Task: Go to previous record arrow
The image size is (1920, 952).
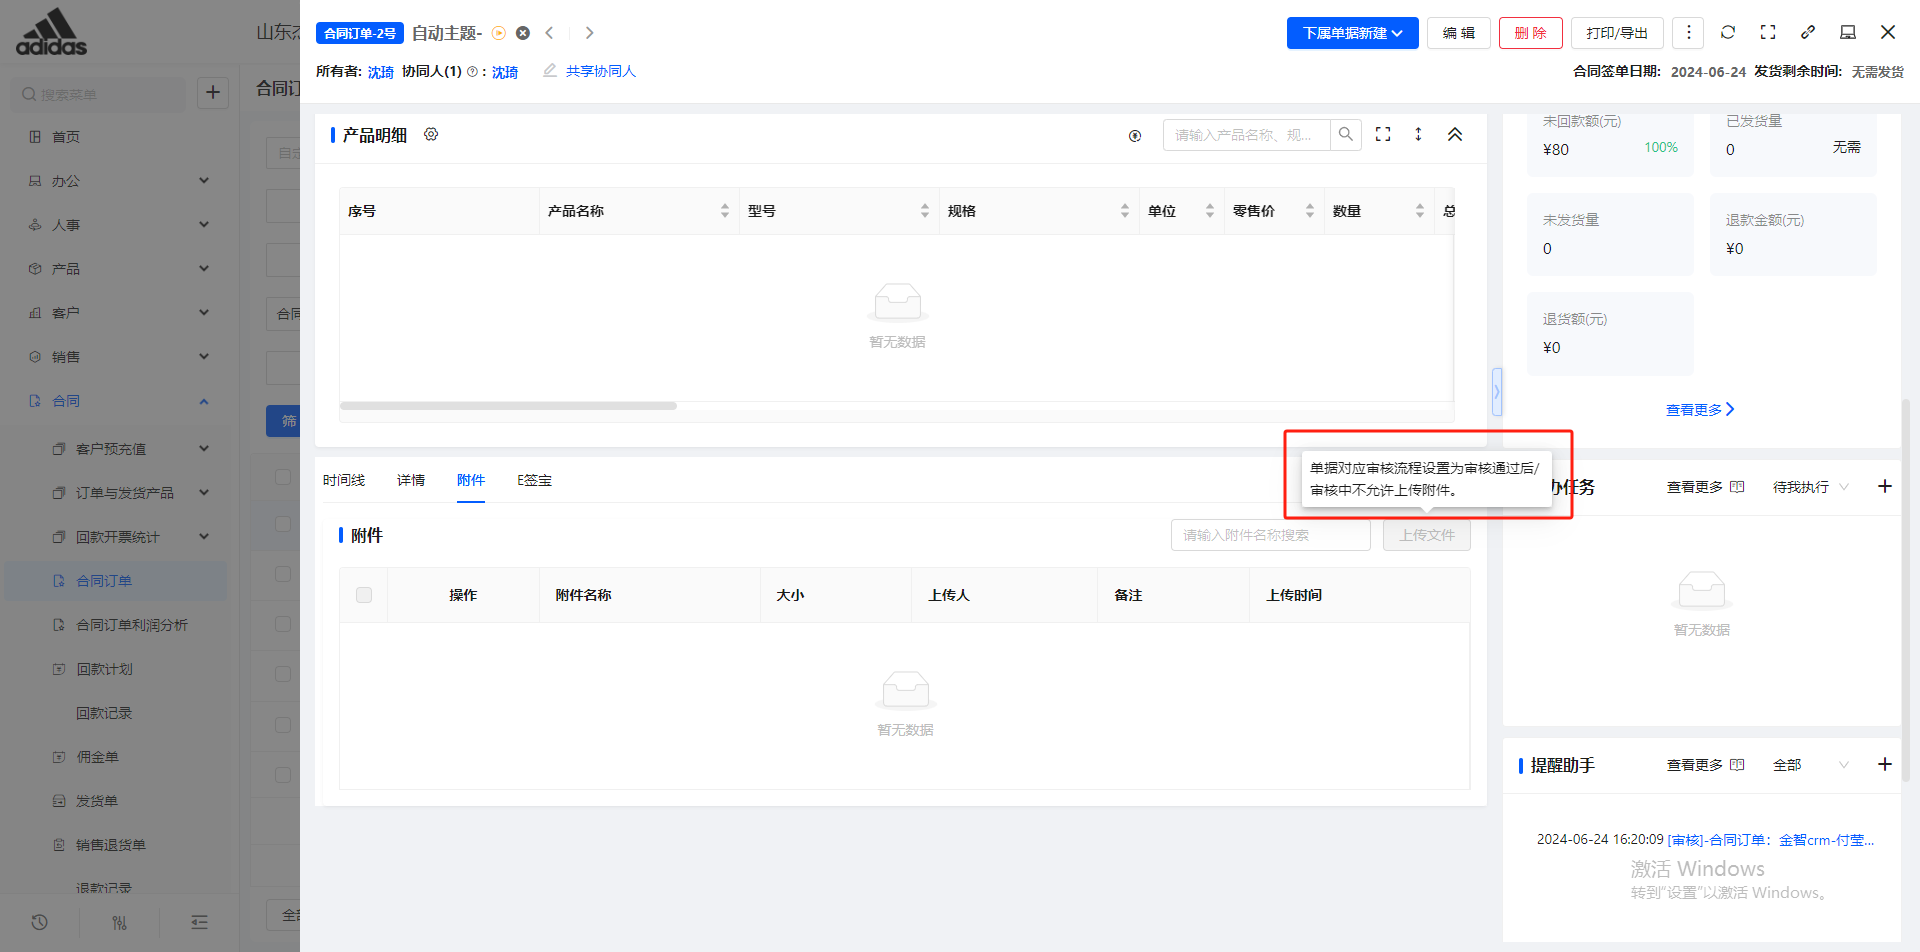Action: (x=550, y=33)
